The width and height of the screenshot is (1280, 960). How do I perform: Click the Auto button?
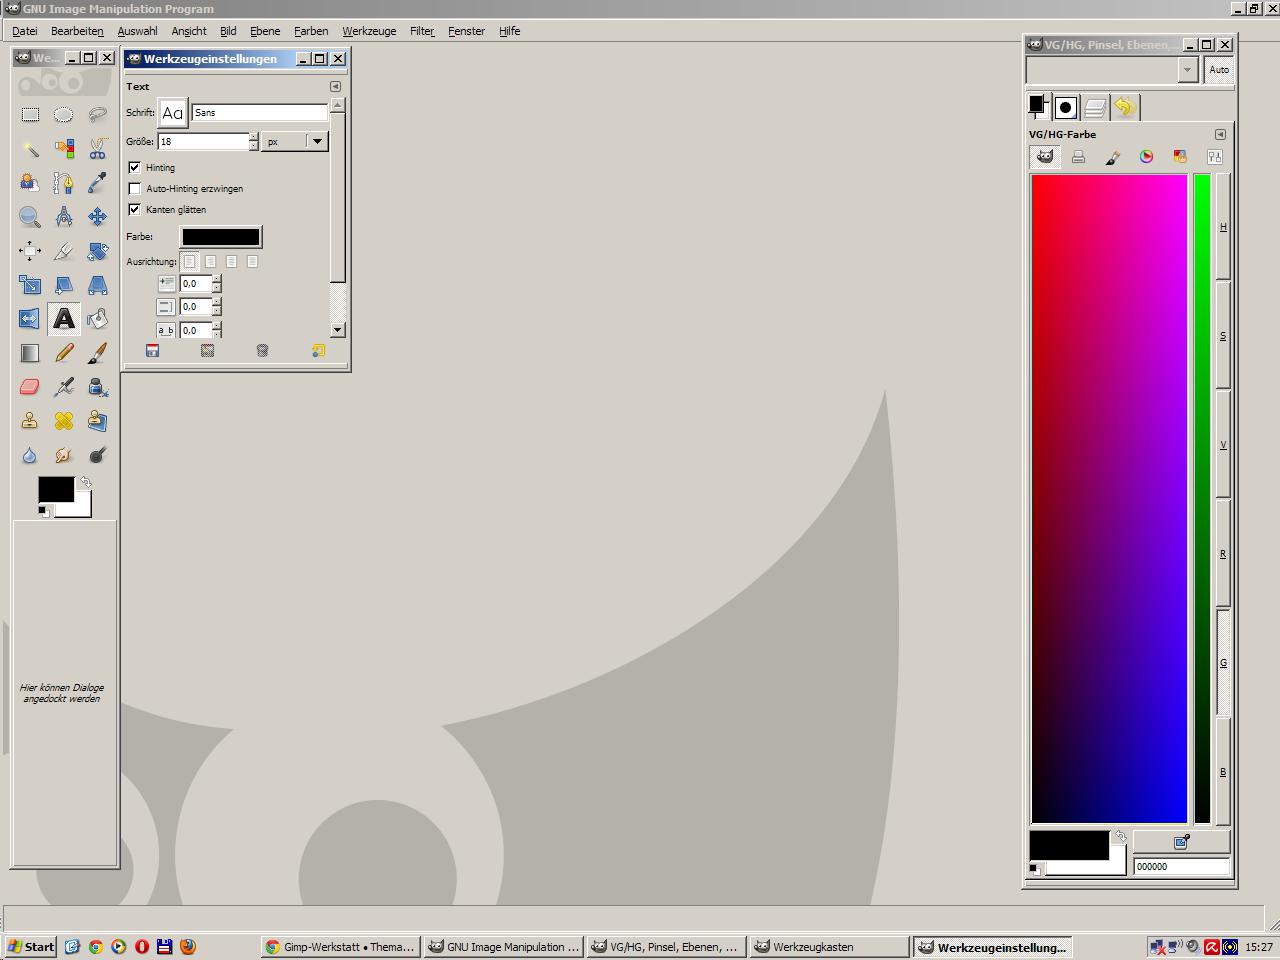[x=1218, y=70]
